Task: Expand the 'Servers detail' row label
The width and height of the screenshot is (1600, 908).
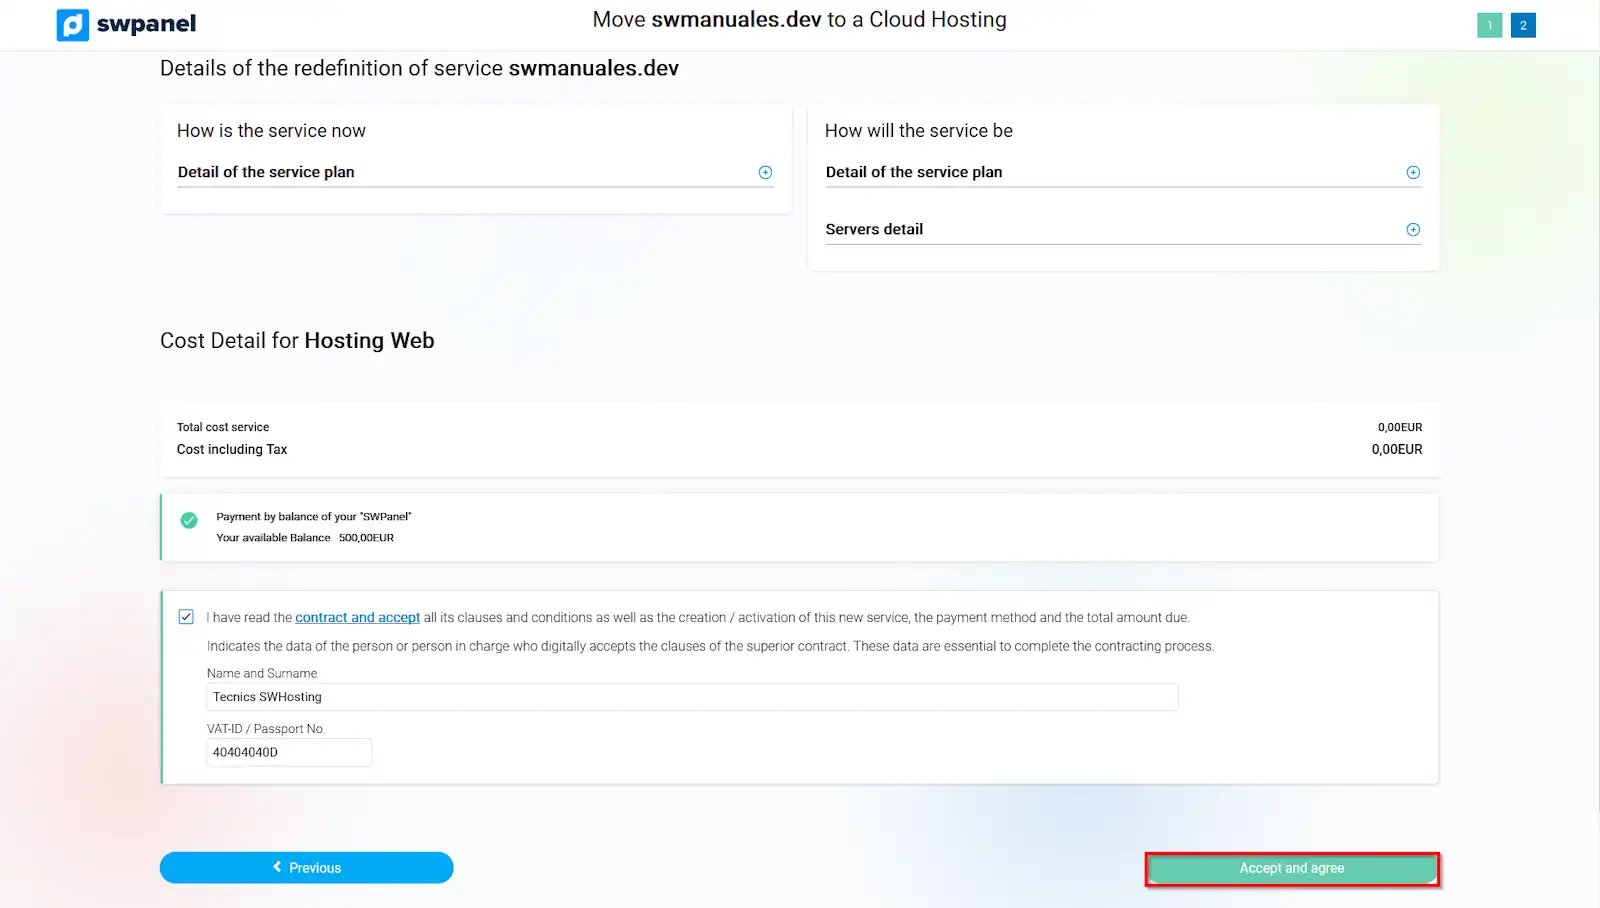Action: (874, 229)
